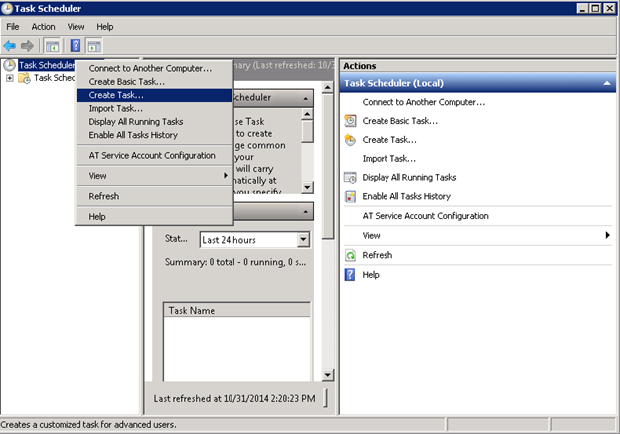Viewport: 620px width, 434px height.
Task: Toggle the Show/Hide Action Pane toolbar icon
Action: pos(94,46)
